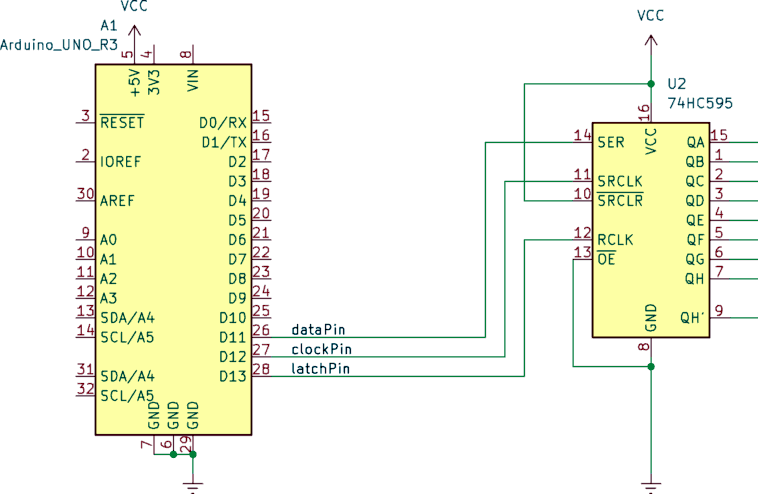Select the RESET pin name on Arduino

pyautogui.click(x=122, y=123)
